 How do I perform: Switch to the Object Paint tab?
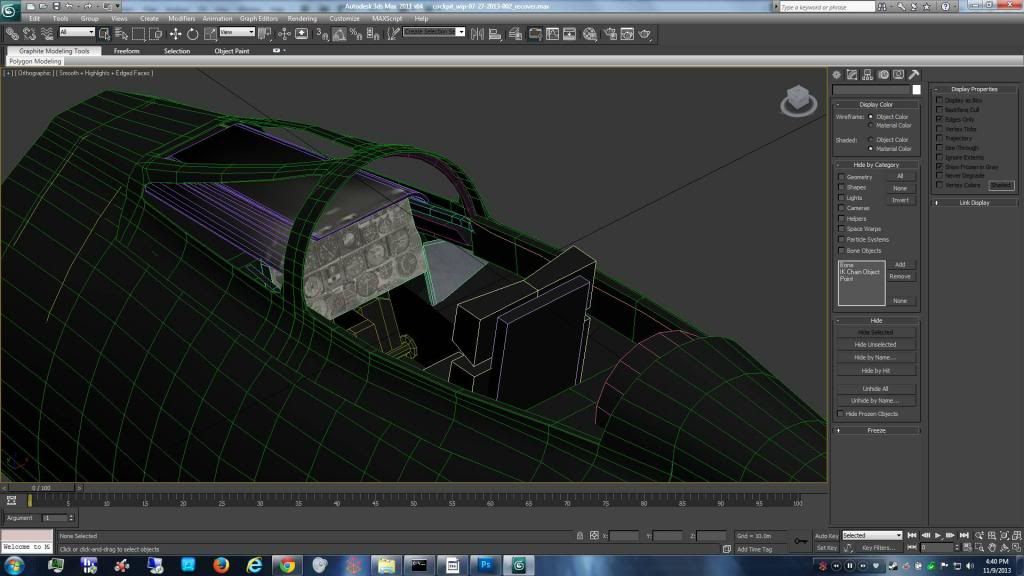tap(231, 51)
